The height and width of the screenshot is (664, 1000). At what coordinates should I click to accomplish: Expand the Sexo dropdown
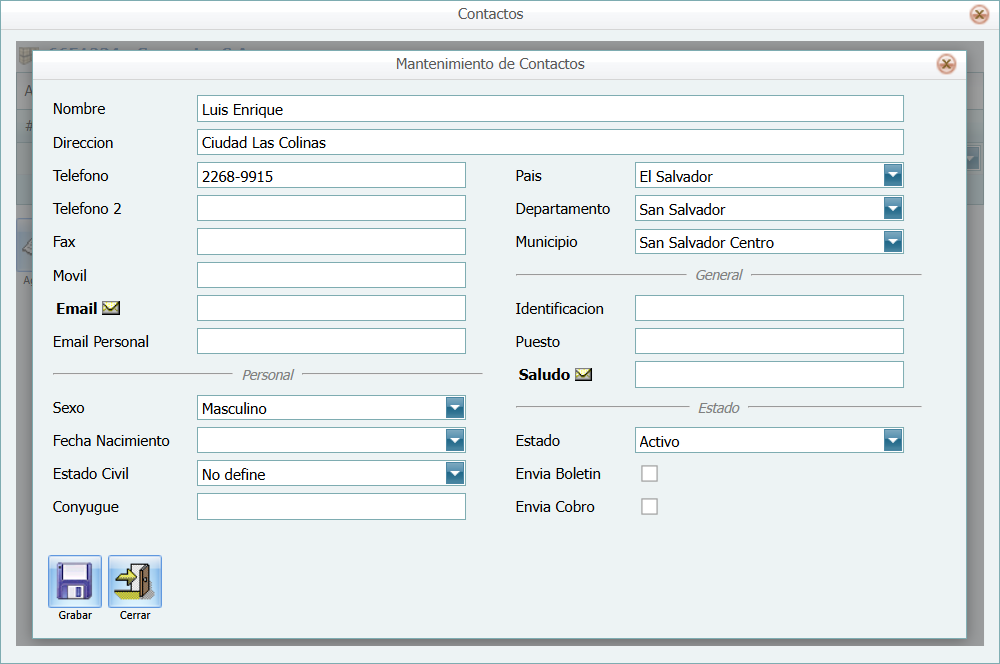(x=455, y=408)
